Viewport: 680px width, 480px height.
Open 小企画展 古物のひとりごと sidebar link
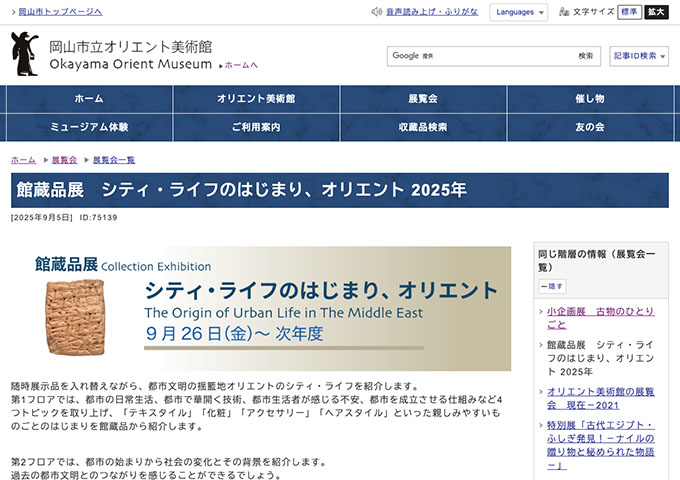pyautogui.click(x=601, y=318)
